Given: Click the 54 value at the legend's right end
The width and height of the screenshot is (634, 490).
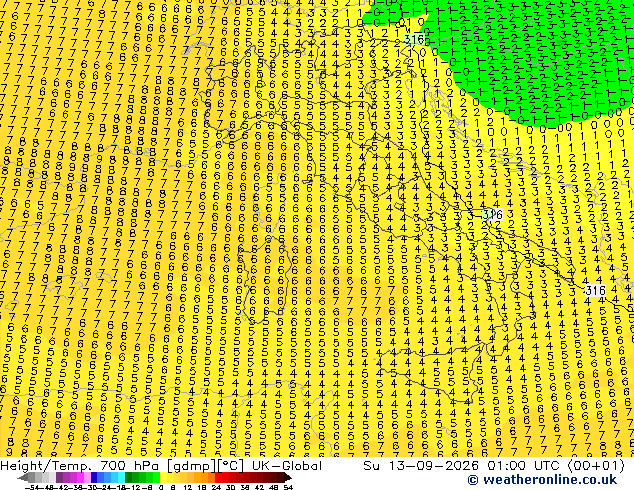Looking at the screenshot, I should pos(288,487).
